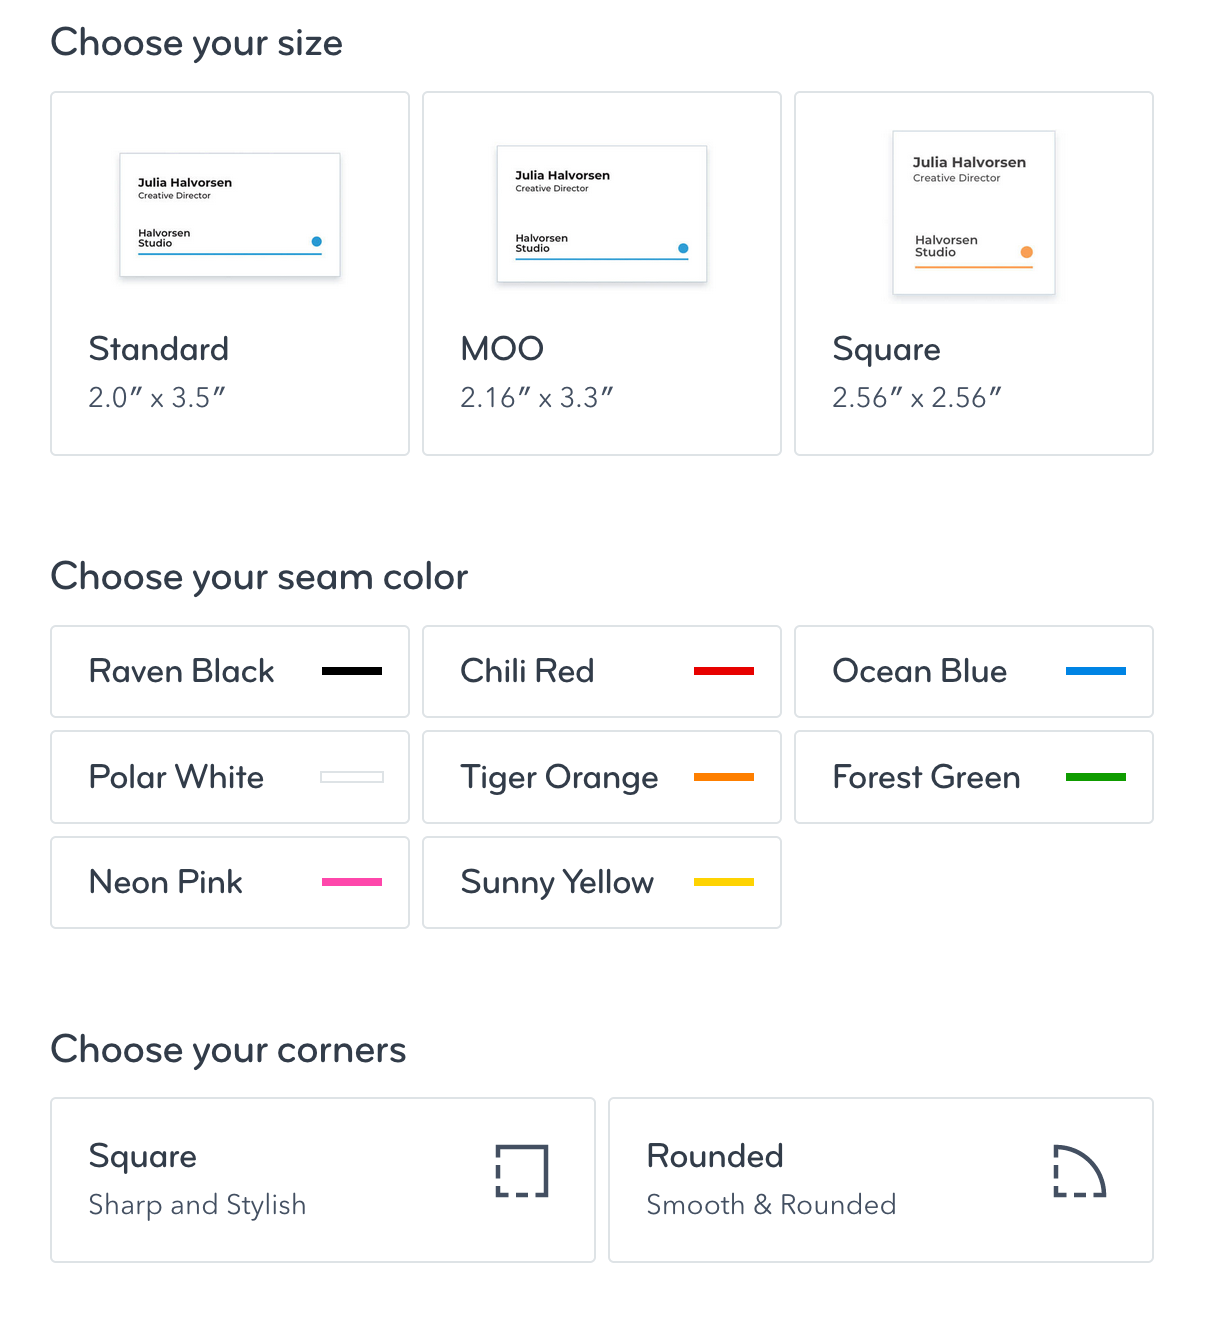1232x1320 pixels.
Task: Select Neon Pink seam color
Action: click(230, 882)
